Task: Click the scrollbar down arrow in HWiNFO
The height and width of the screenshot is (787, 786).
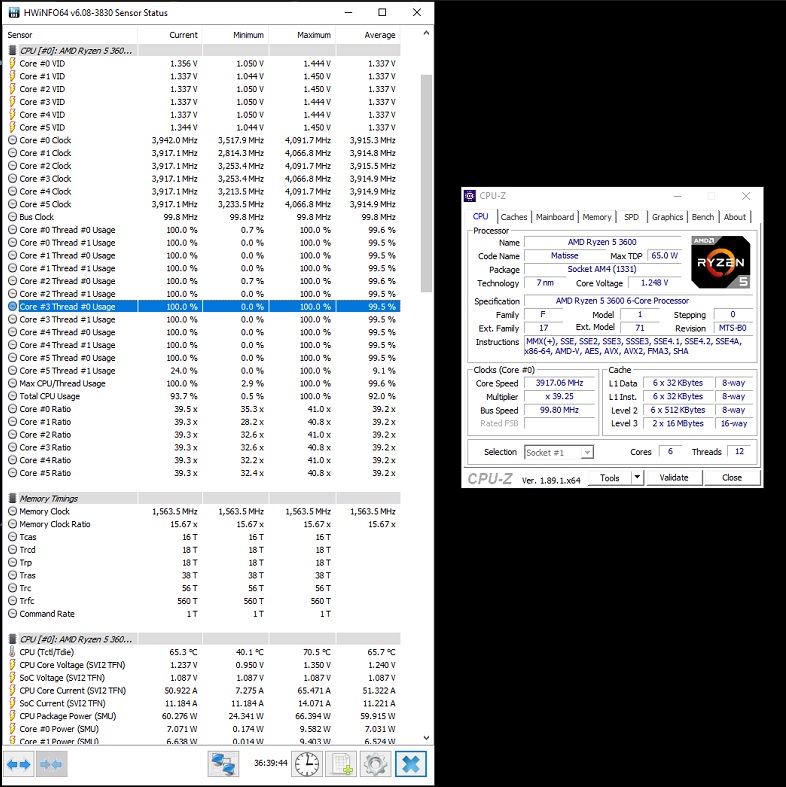Action: 426,738
